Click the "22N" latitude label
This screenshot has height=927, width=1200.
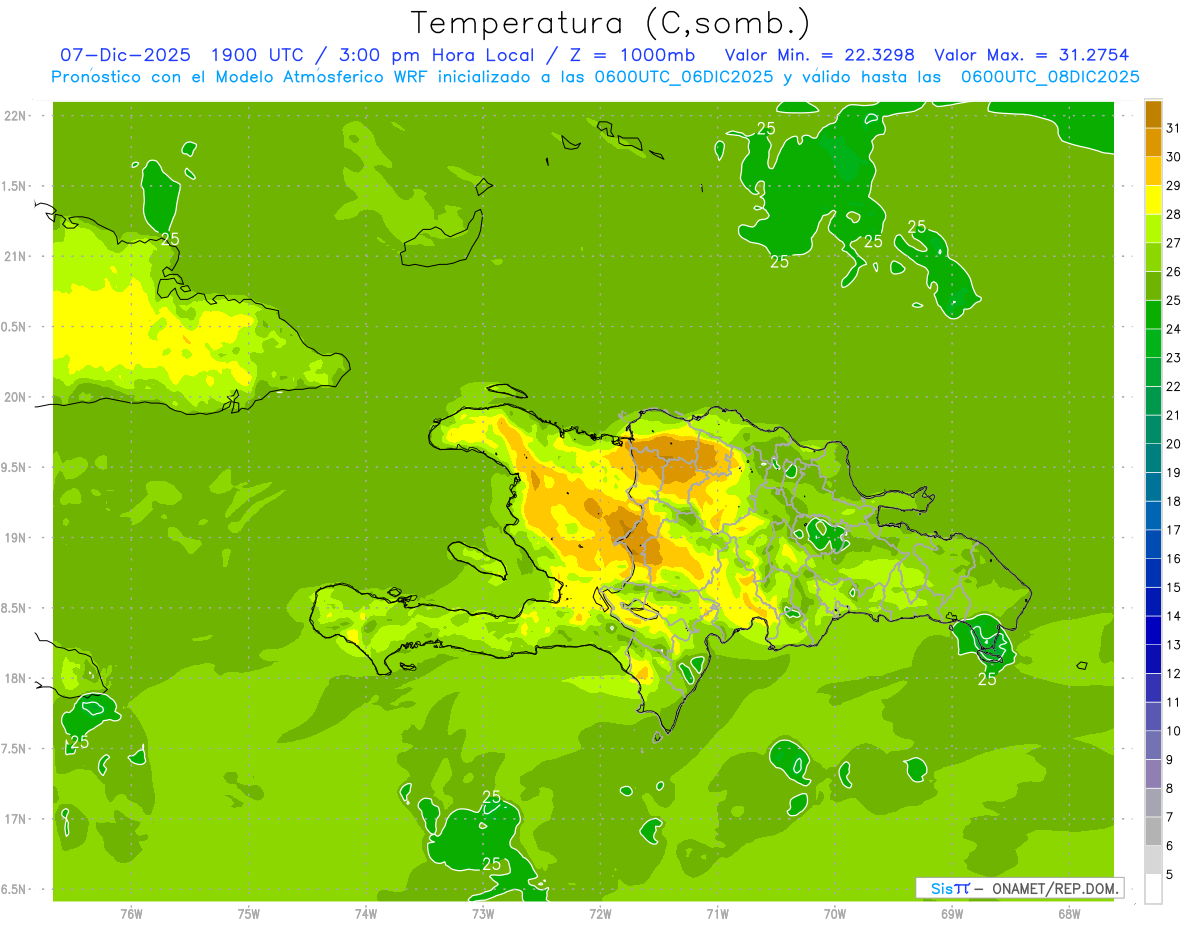[14, 116]
